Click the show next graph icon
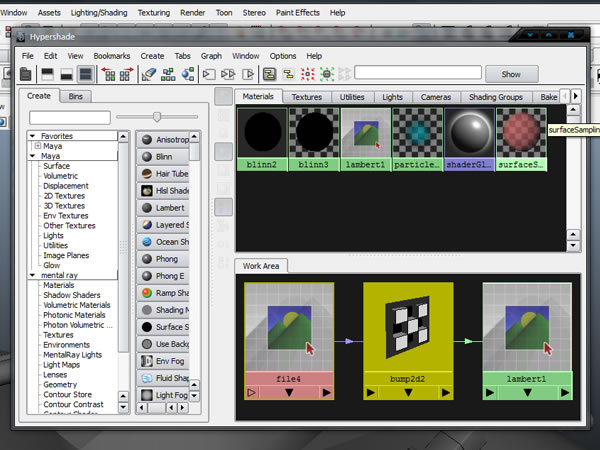This screenshot has height=450, width=600. 127,74
